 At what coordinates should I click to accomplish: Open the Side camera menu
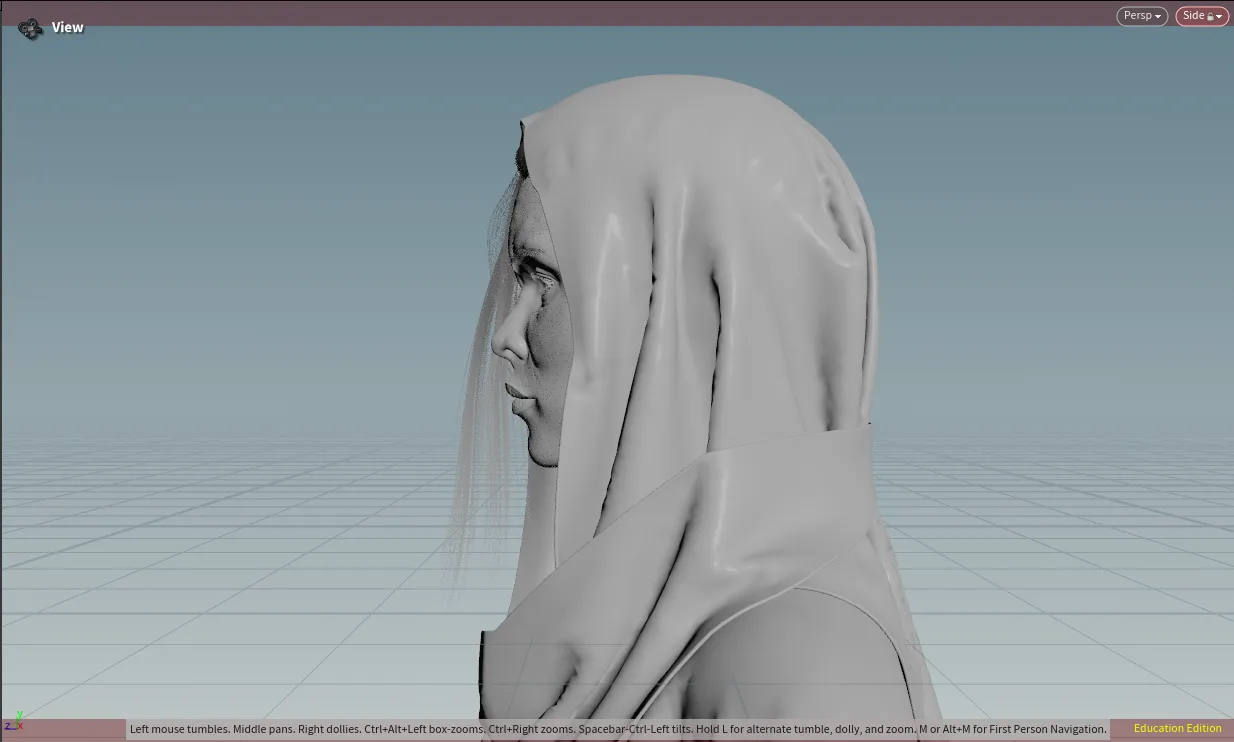point(1202,16)
